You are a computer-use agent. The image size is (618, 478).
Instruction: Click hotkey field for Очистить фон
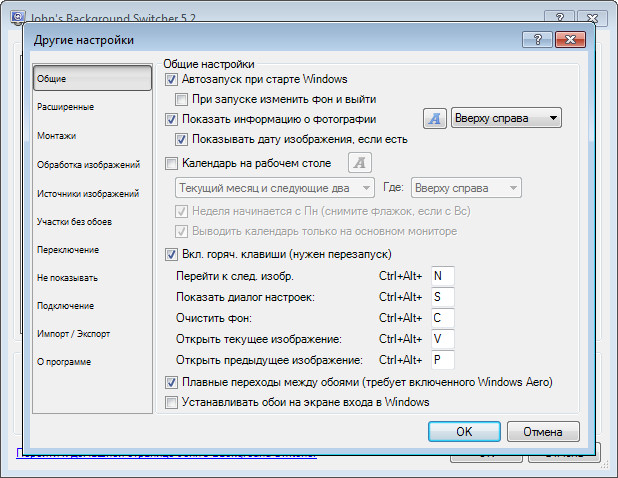click(443, 318)
